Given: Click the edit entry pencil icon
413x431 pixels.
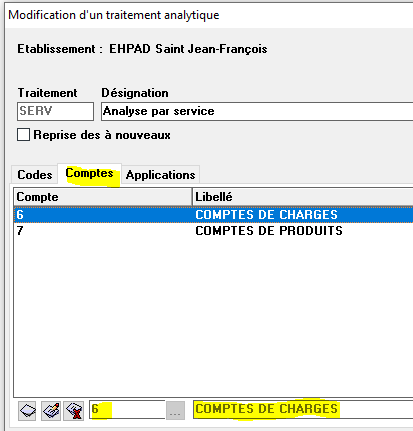Looking at the screenshot, I should coord(51,411).
